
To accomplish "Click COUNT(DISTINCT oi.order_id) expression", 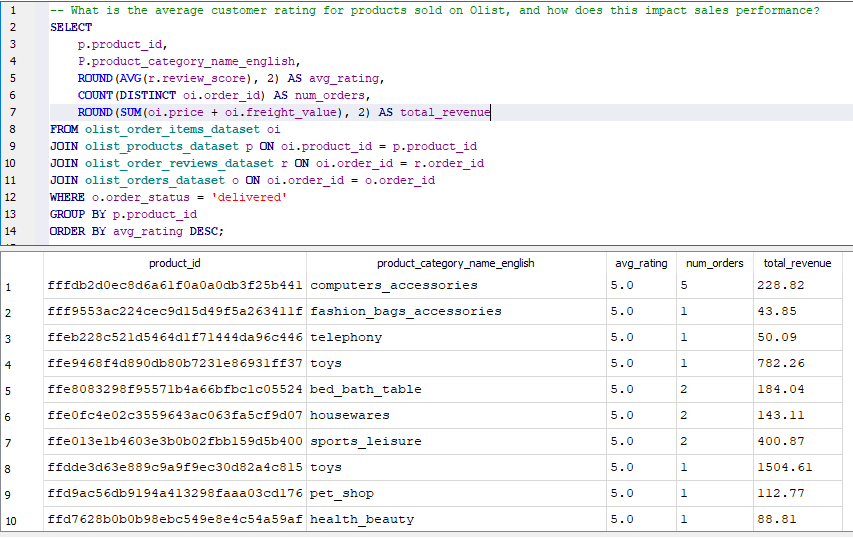I will click(171, 95).
